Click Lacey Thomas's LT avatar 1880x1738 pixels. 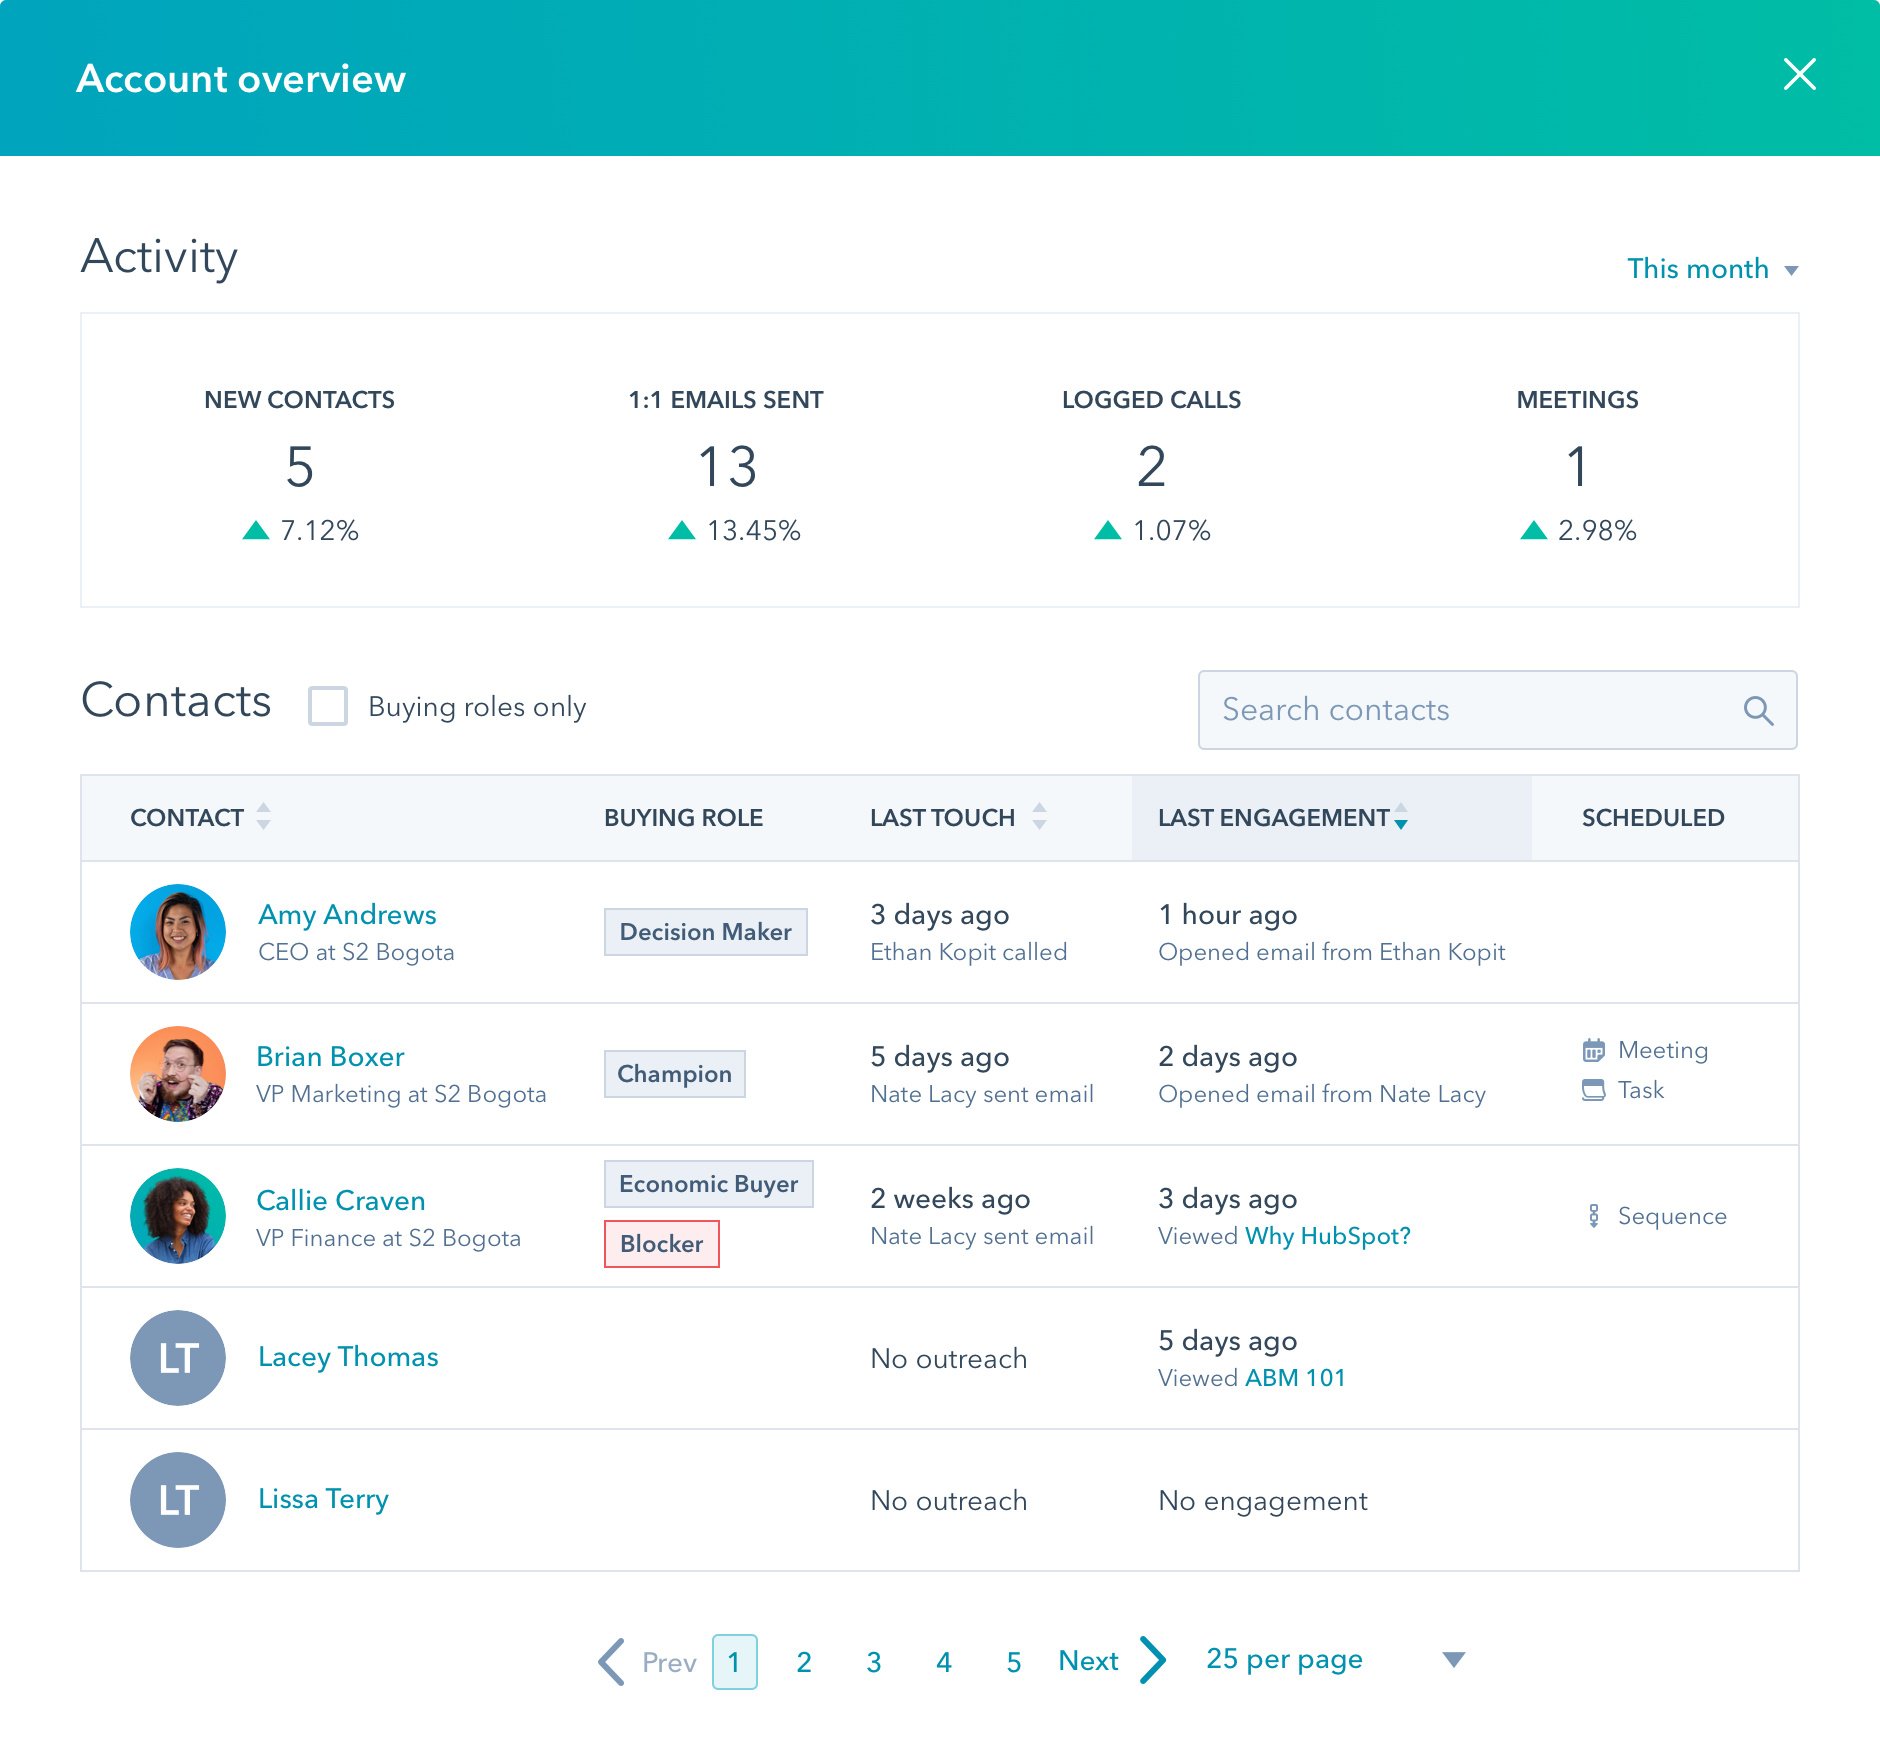178,1358
